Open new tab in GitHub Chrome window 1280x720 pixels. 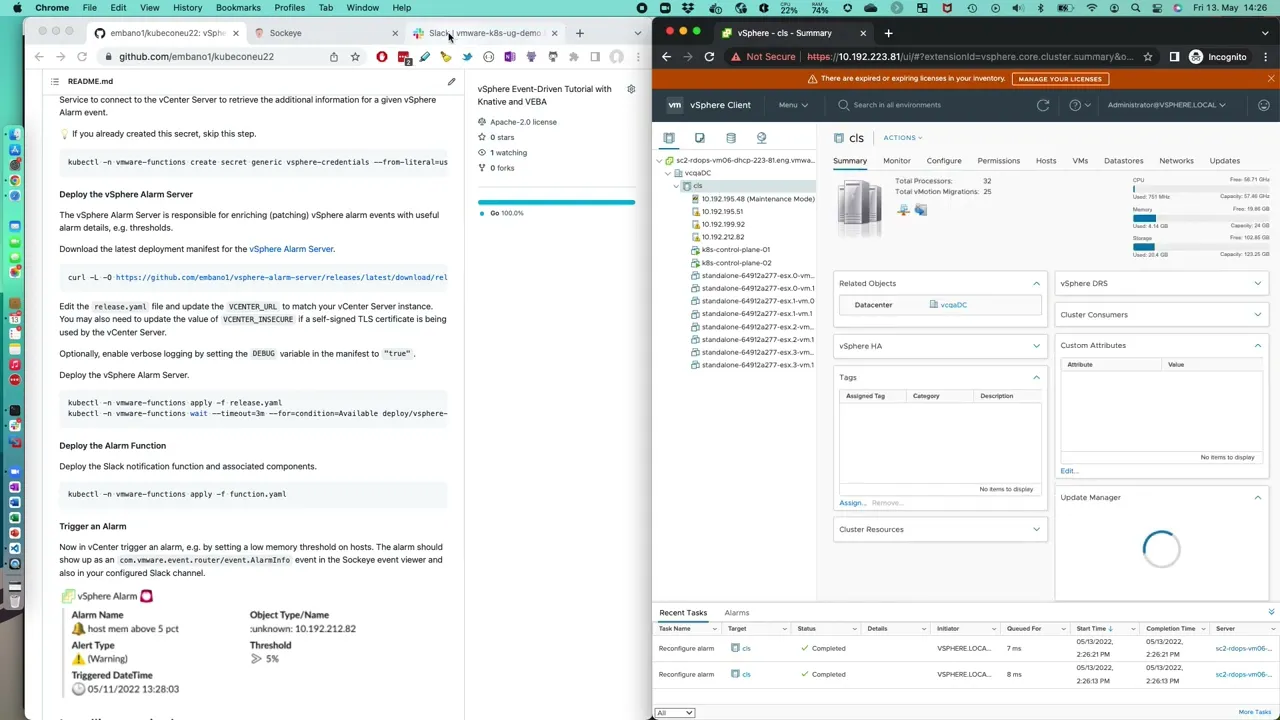(579, 33)
